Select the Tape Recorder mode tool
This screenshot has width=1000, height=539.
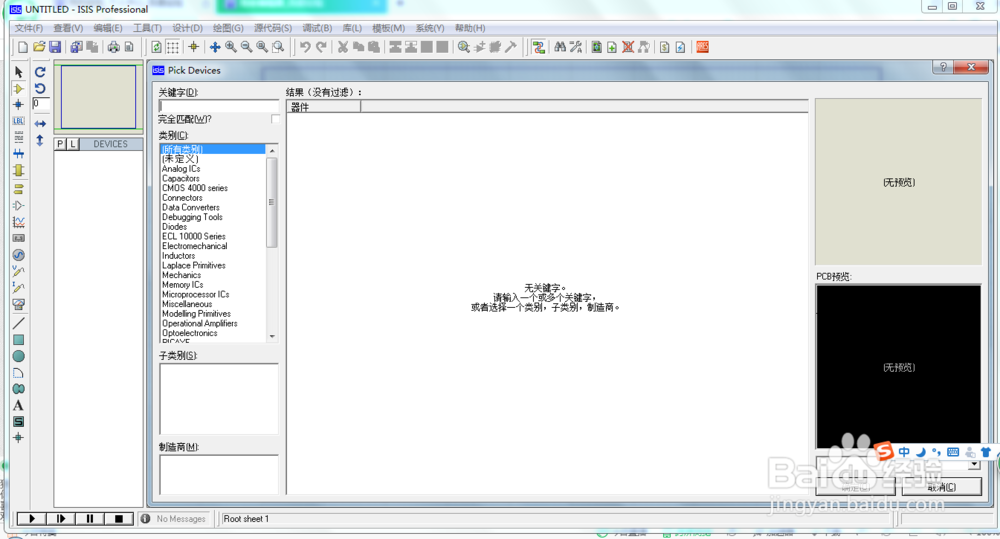pyautogui.click(x=18, y=238)
